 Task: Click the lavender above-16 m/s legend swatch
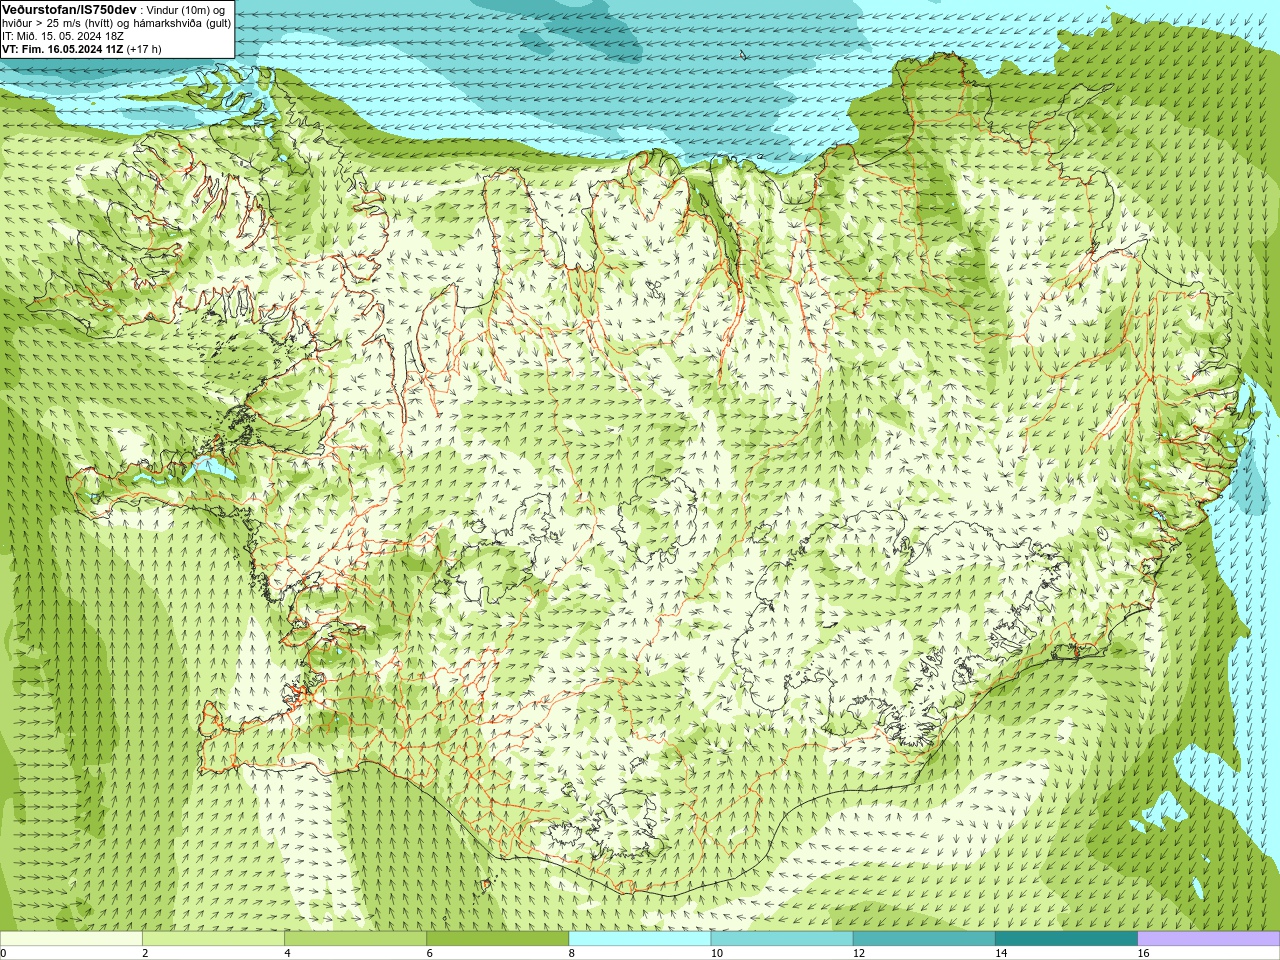pyautogui.click(x=1209, y=939)
